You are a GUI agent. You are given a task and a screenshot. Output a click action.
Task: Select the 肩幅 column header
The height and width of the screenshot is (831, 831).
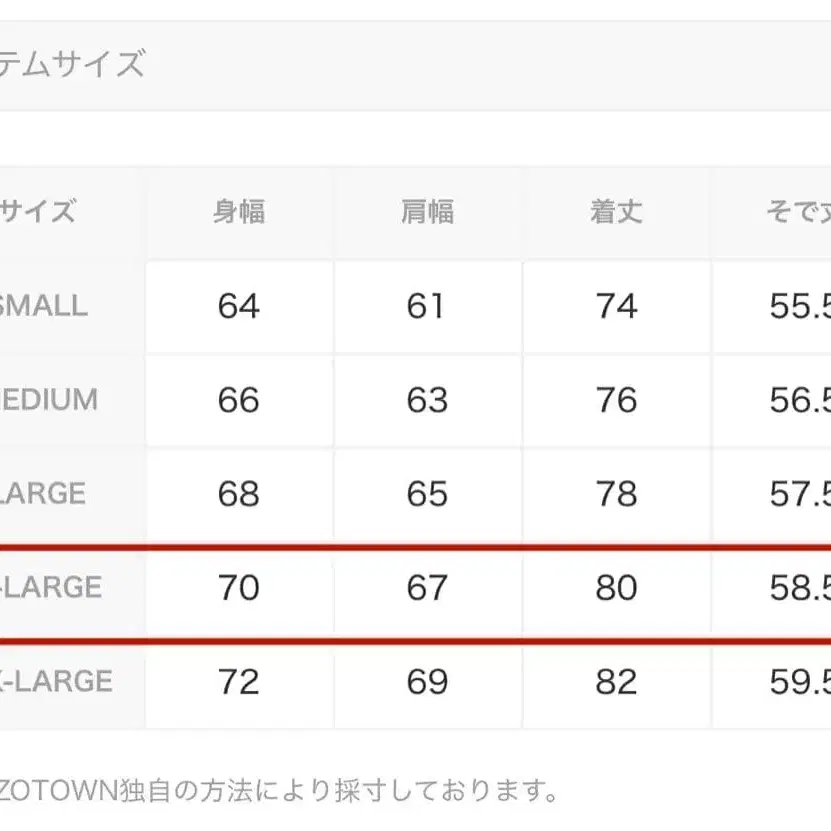[427, 212]
